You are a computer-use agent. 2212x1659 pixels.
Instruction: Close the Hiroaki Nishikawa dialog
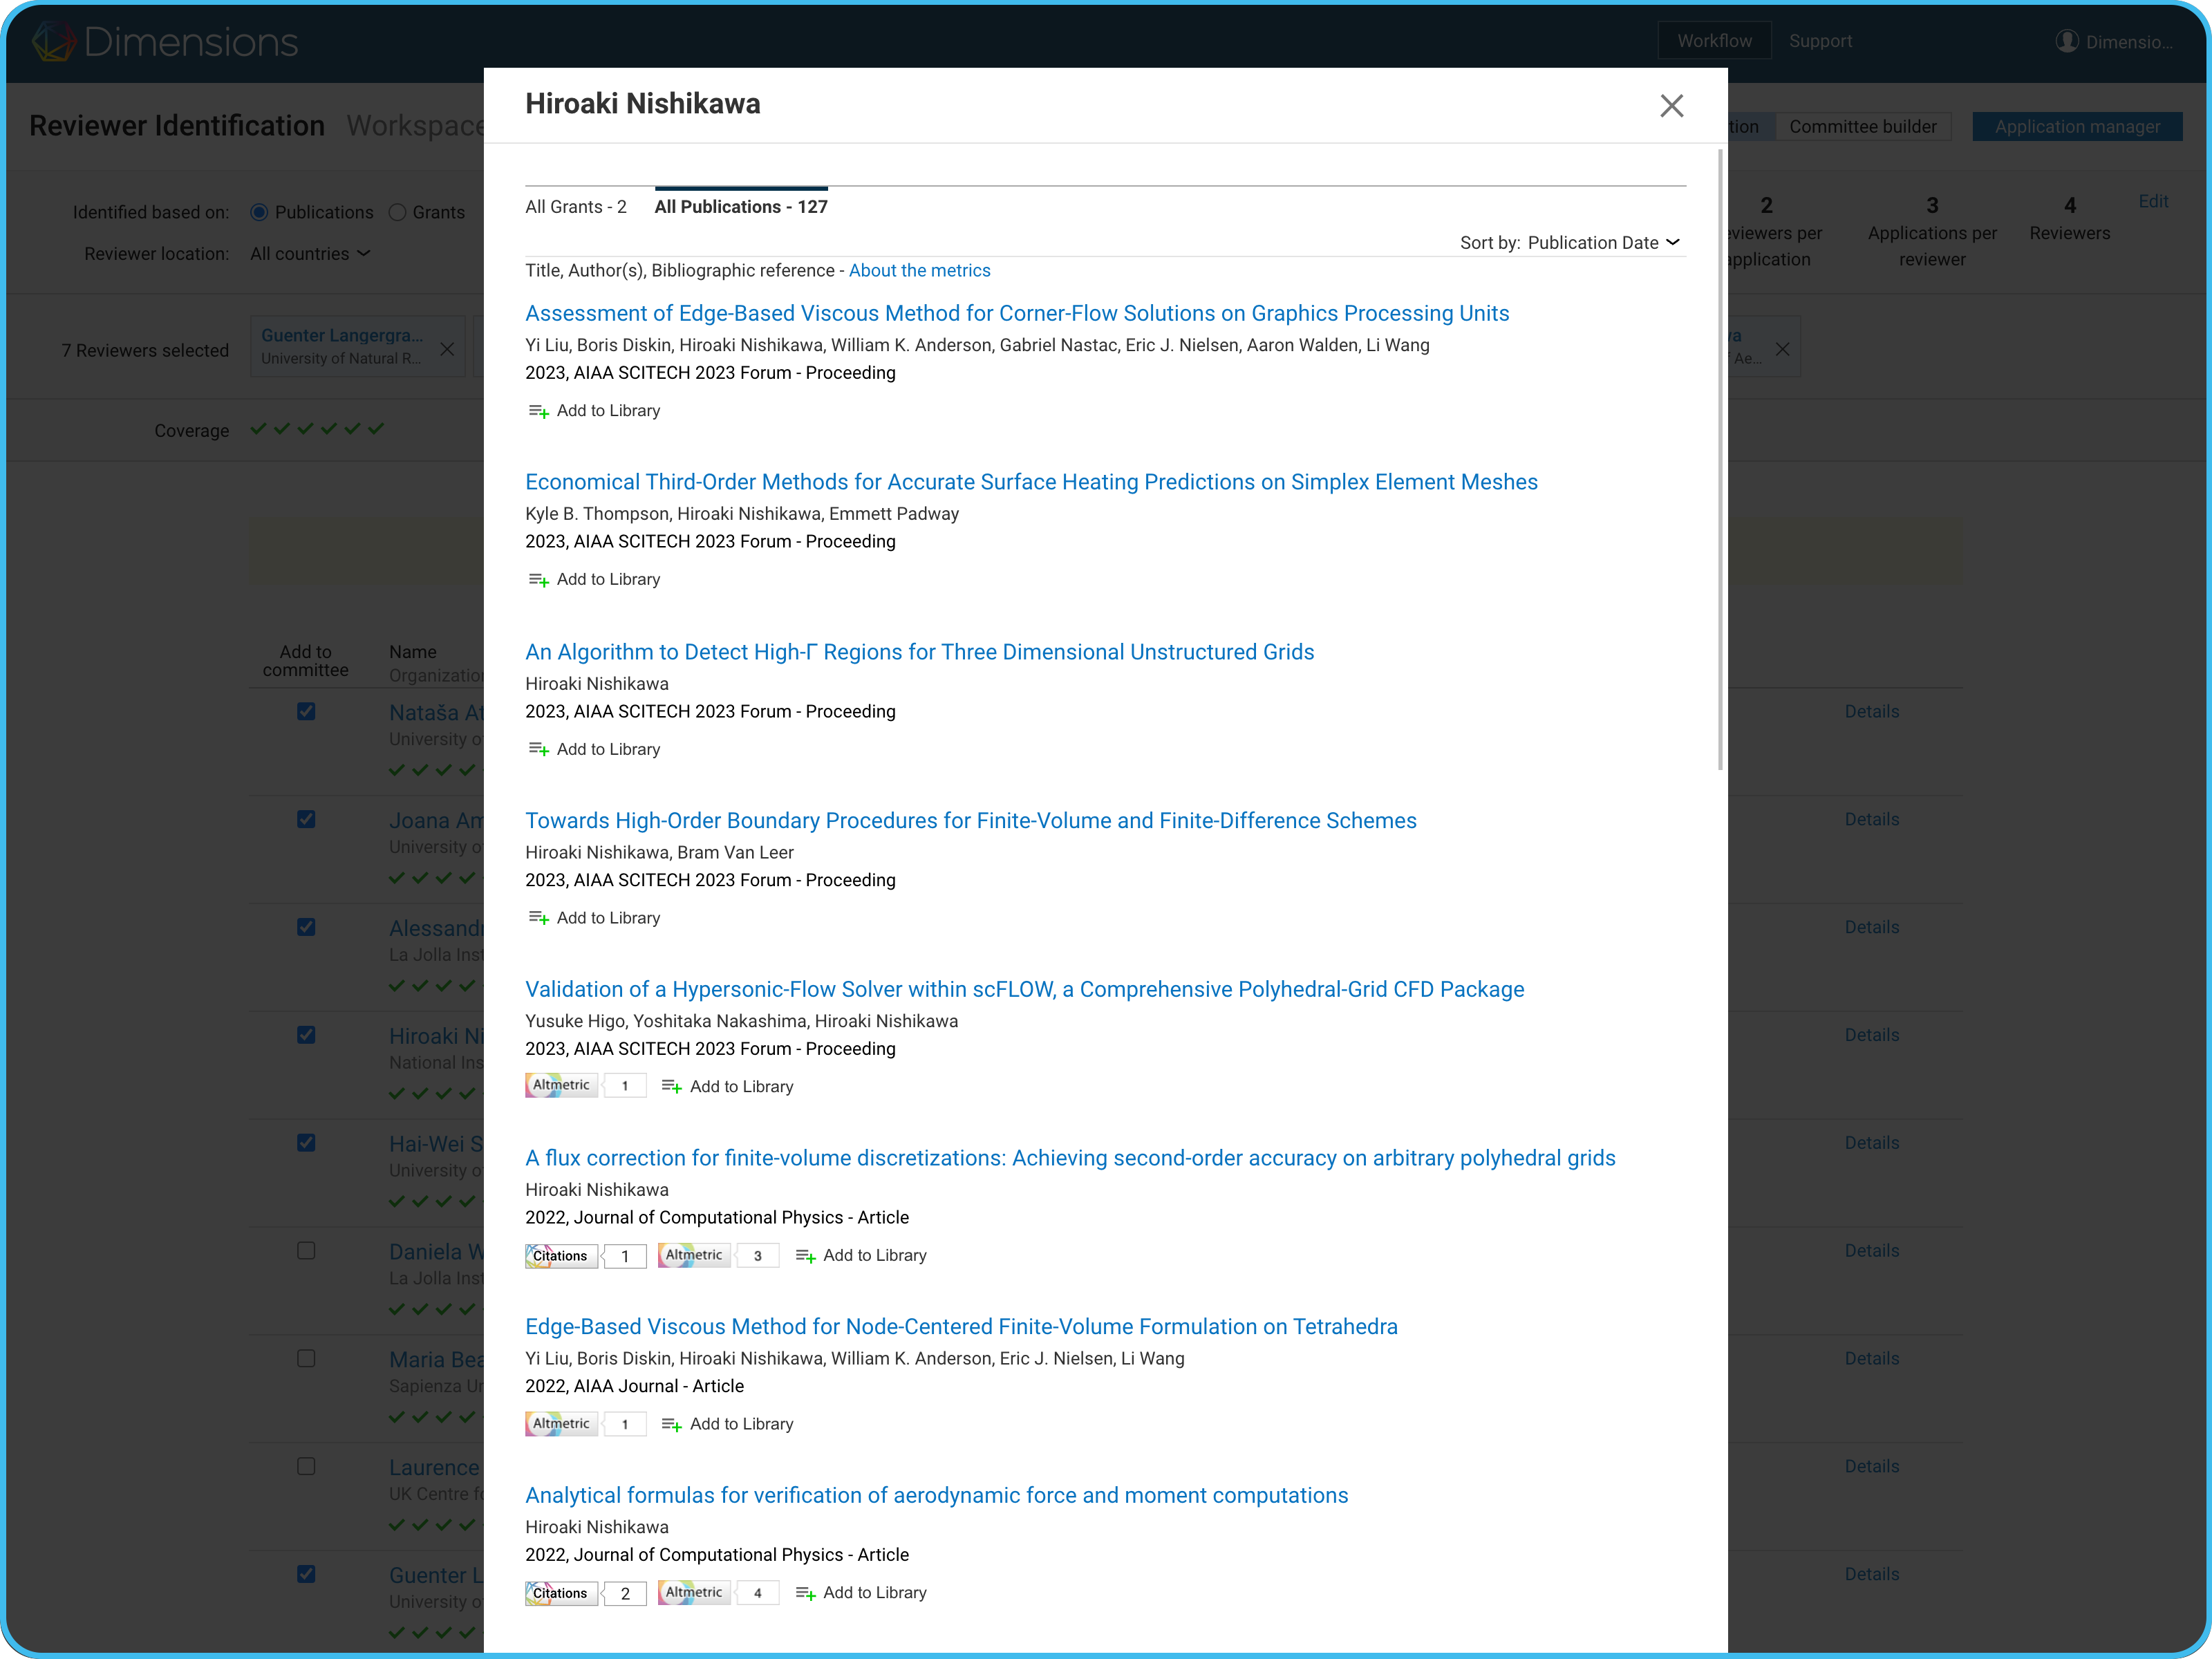[x=1671, y=106]
